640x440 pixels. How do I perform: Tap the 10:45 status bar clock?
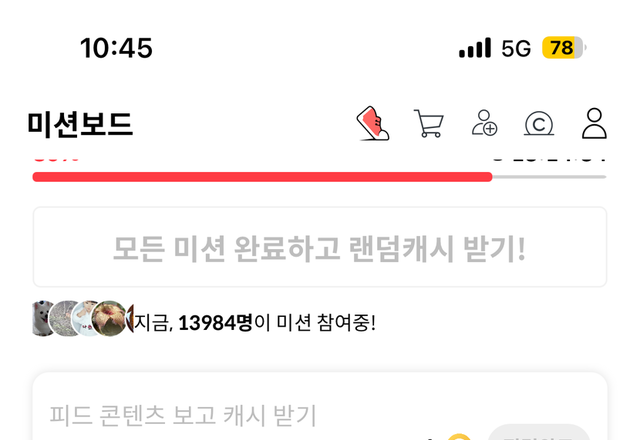tap(116, 48)
